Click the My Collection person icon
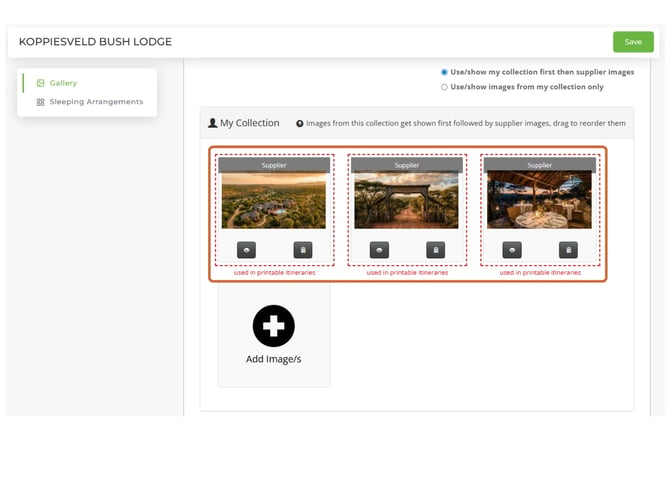670x482 pixels. click(x=212, y=123)
